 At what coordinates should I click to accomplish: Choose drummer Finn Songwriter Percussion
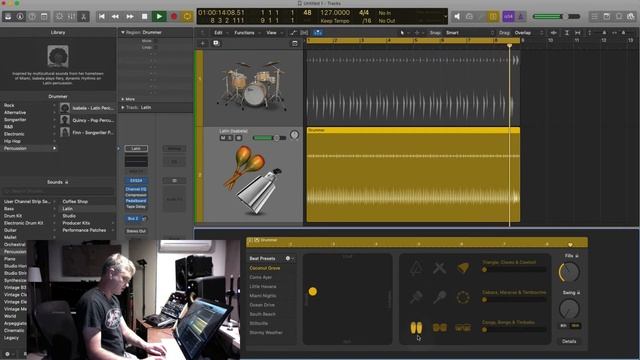coord(87,132)
